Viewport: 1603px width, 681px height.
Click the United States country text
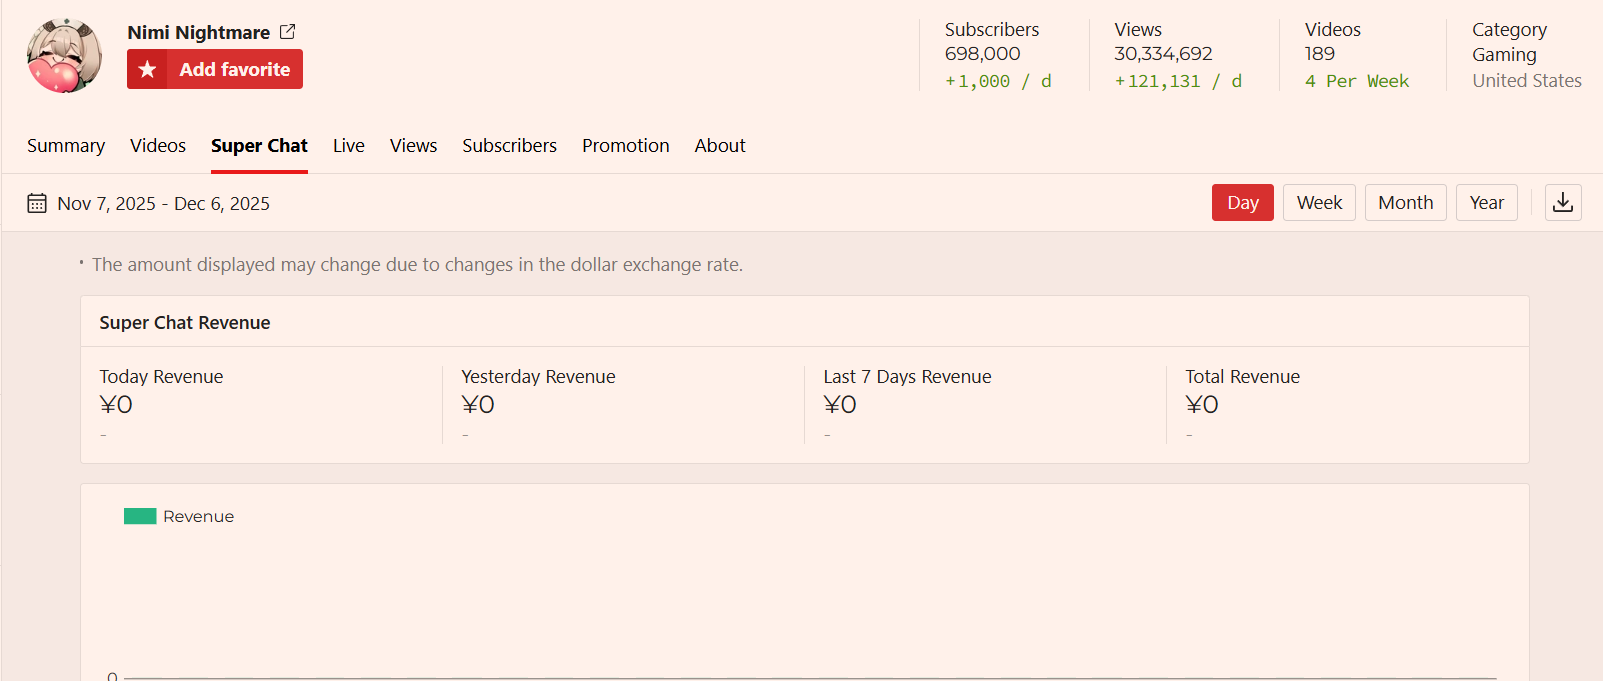[x=1527, y=81]
